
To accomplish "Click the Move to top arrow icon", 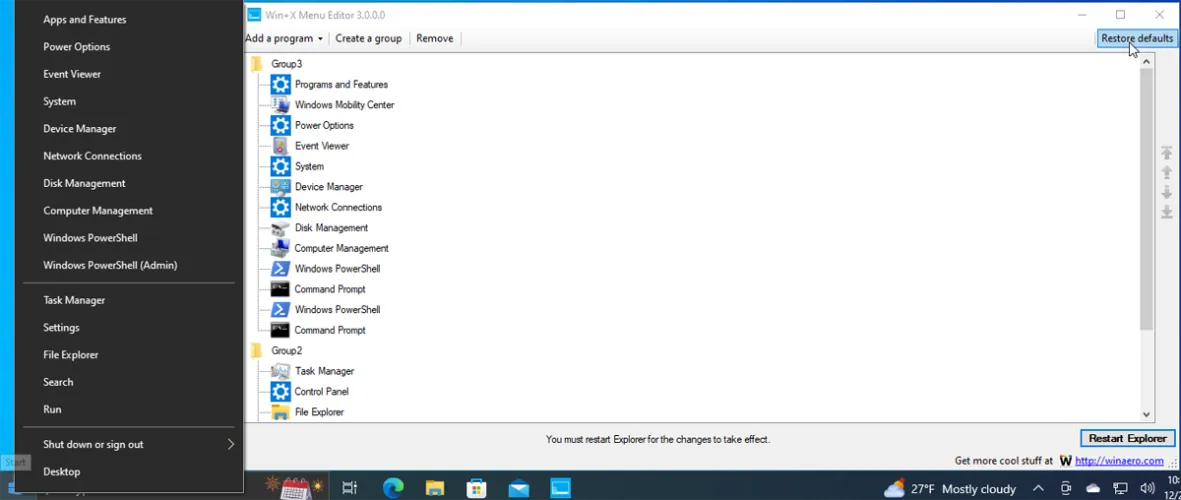I will (x=1166, y=153).
